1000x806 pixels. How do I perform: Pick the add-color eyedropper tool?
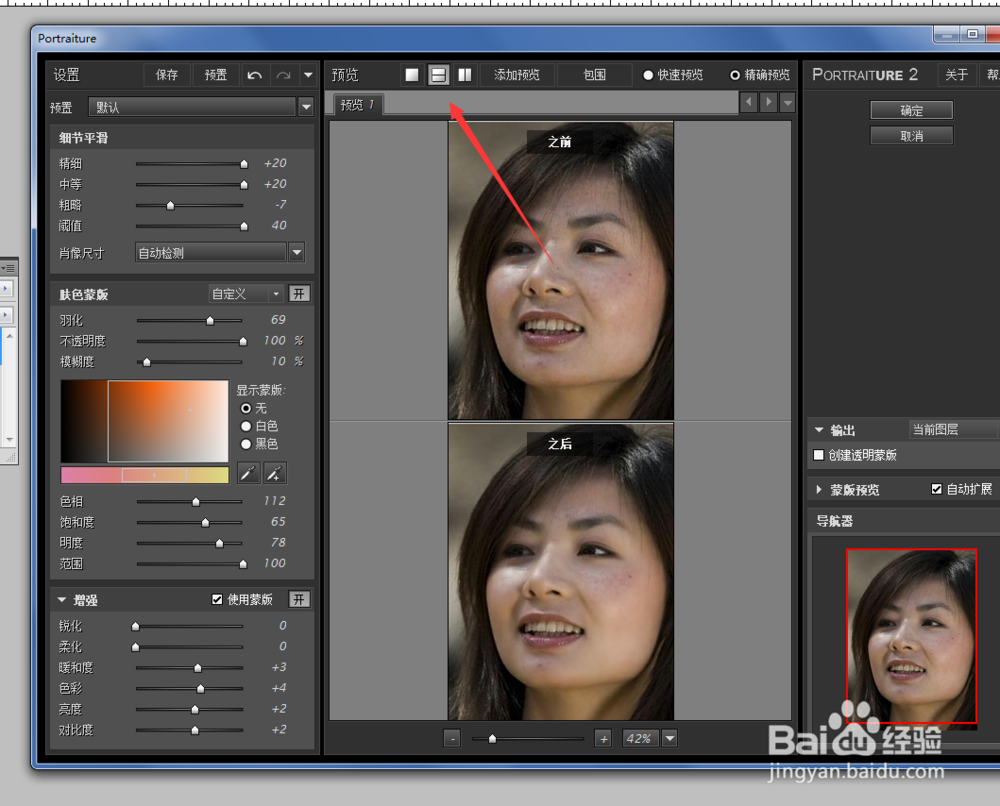coord(275,473)
